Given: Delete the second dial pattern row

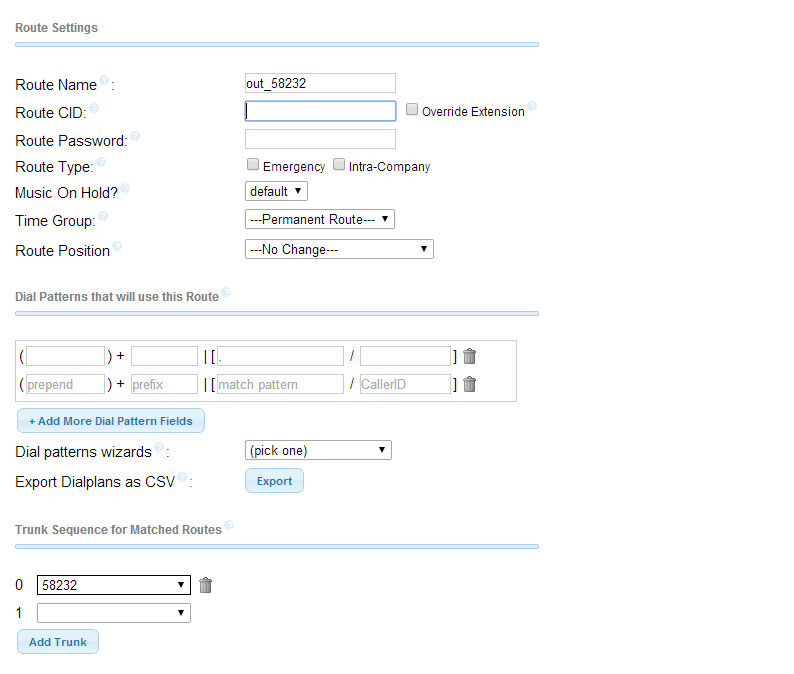Looking at the screenshot, I should pos(470,384).
